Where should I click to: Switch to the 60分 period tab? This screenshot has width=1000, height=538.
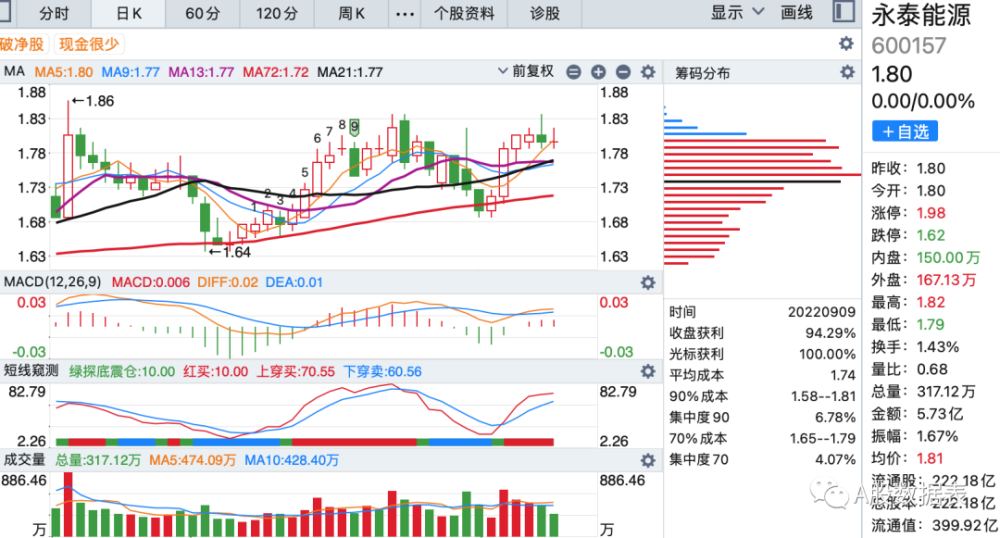coord(203,13)
